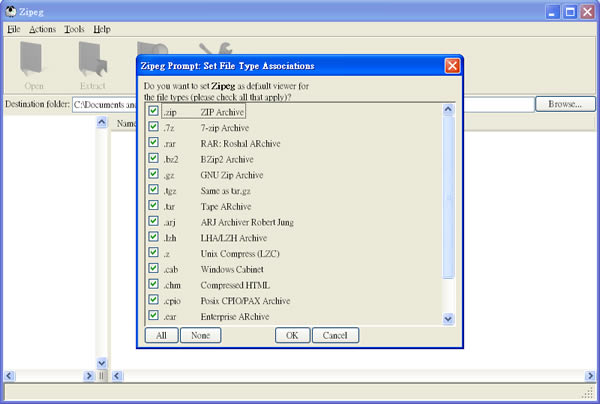Click the None button in dialog

pos(201,336)
